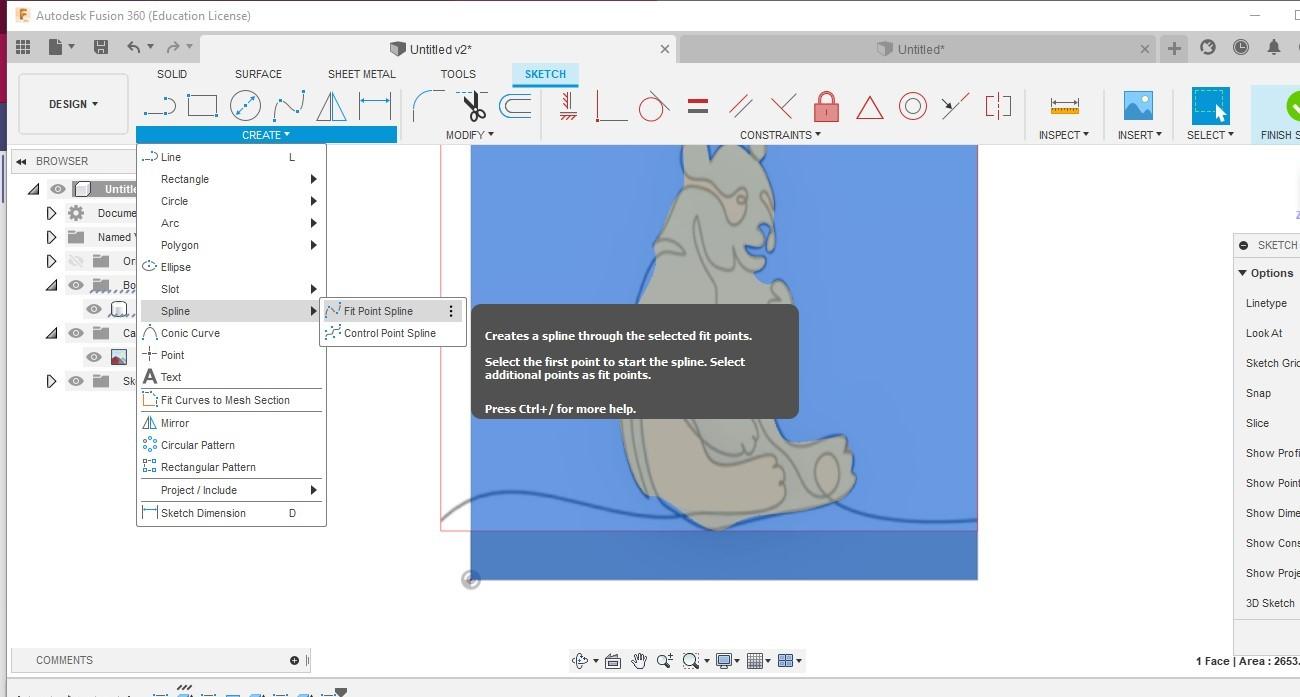Screen dimensions: 1300x697
Task: Apply the Symmetry constraint icon
Action: click(998, 105)
